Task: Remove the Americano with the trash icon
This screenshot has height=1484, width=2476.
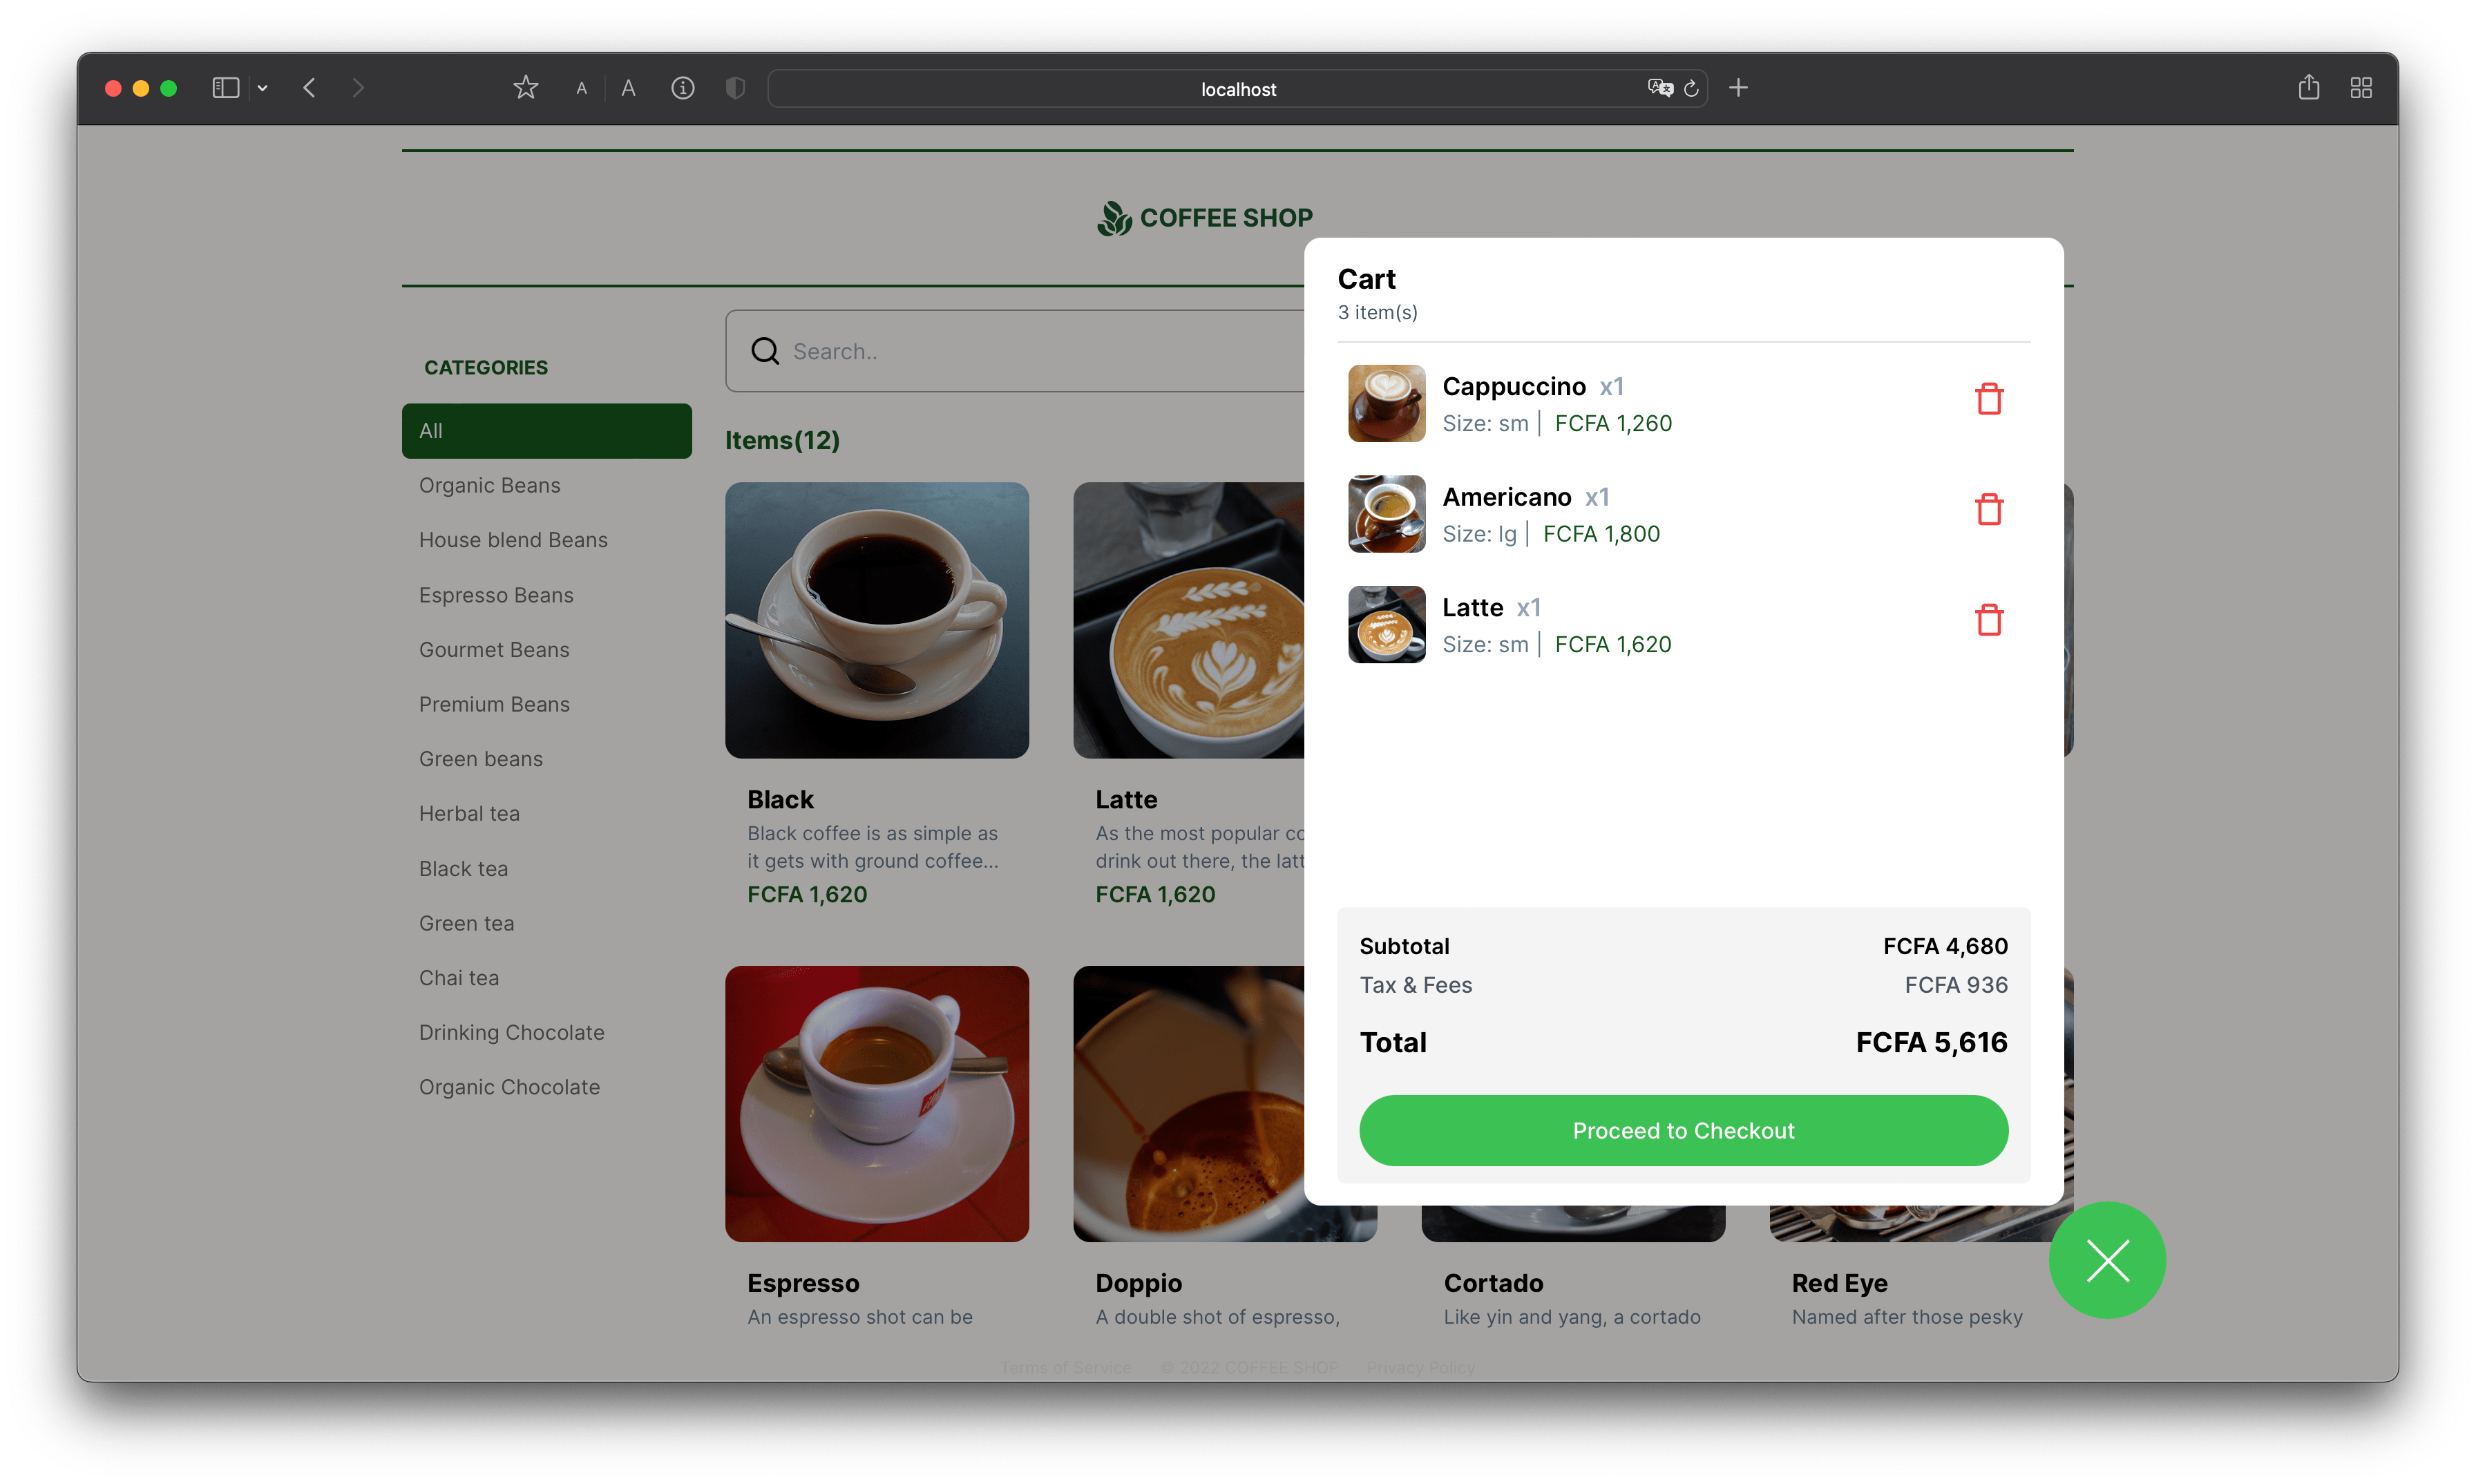Action: [x=1989, y=509]
